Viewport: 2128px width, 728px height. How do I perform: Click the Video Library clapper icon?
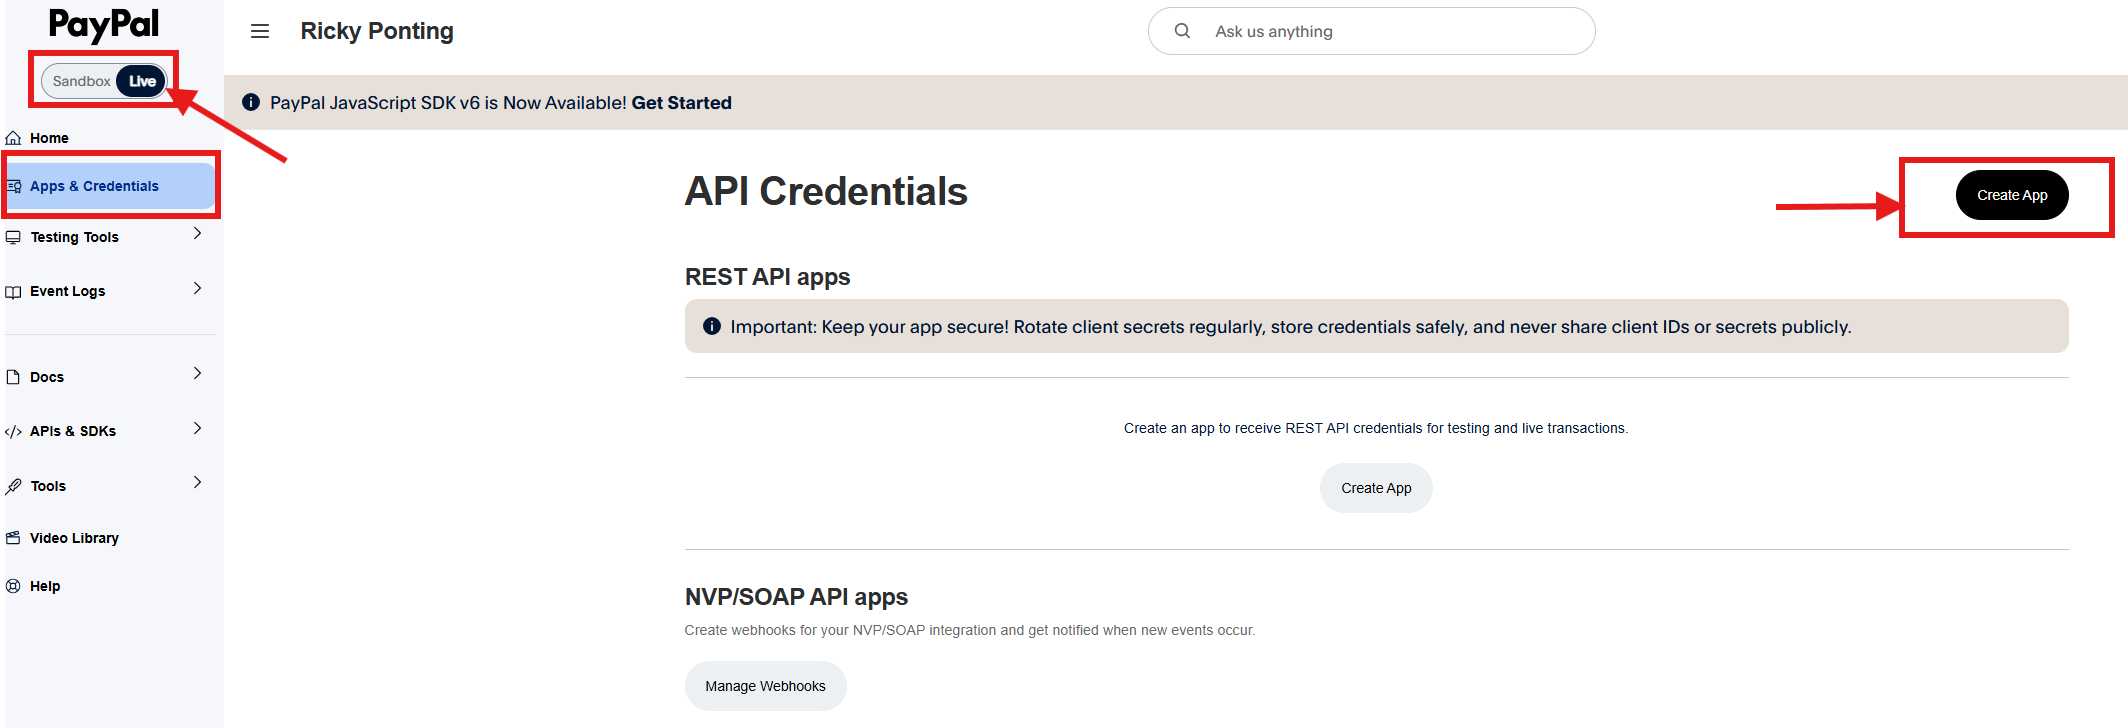pos(13,538)
